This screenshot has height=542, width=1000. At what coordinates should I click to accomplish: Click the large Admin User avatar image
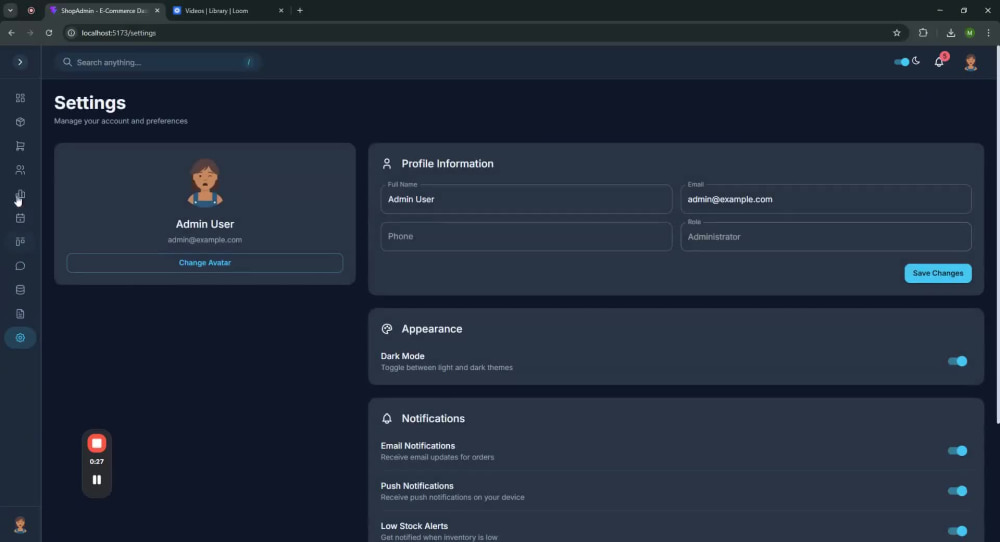(205, 182)
